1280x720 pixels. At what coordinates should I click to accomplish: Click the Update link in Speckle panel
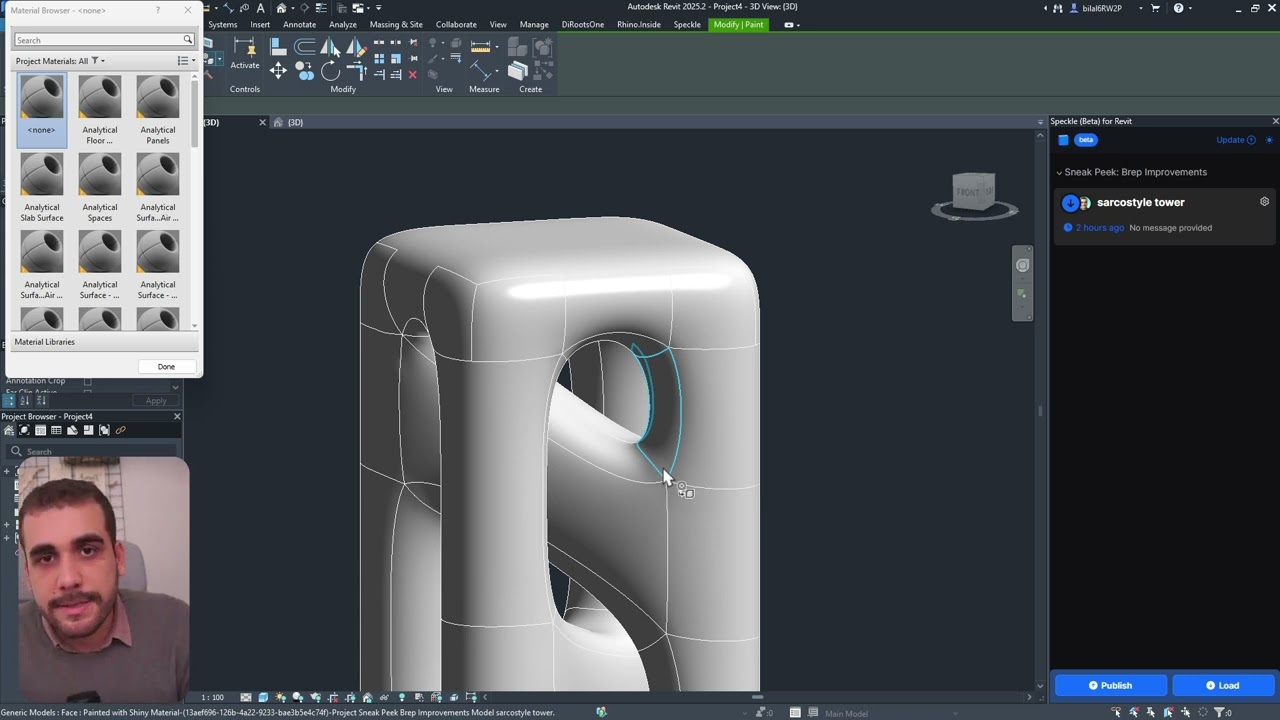click(1235, 140)
